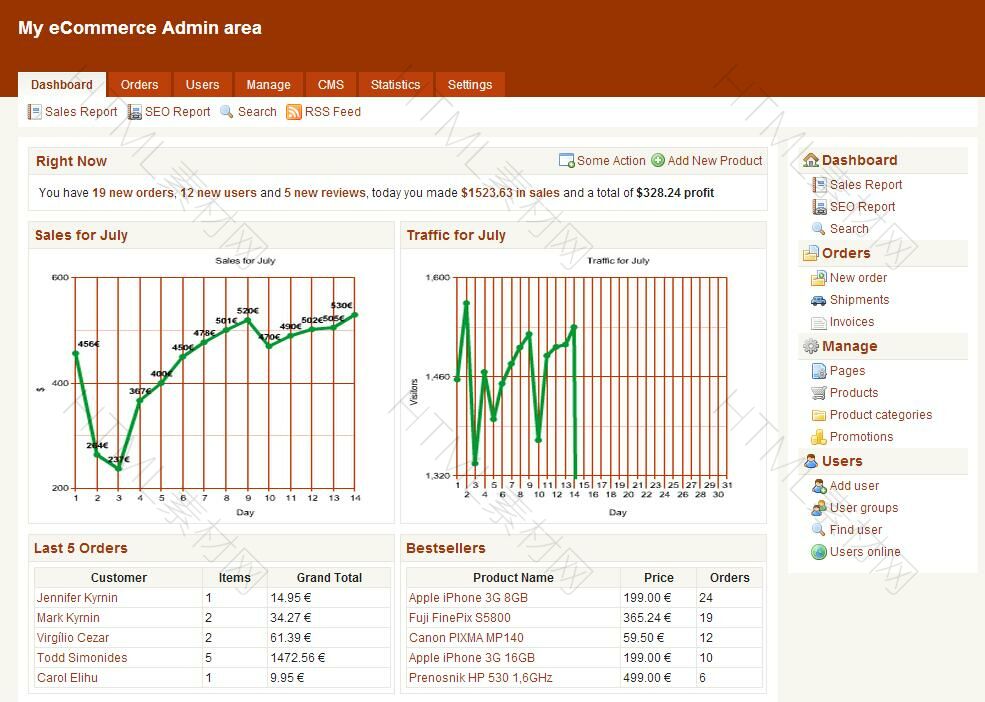Click the Shipments truck icon in sidebar

coord(818,300)
